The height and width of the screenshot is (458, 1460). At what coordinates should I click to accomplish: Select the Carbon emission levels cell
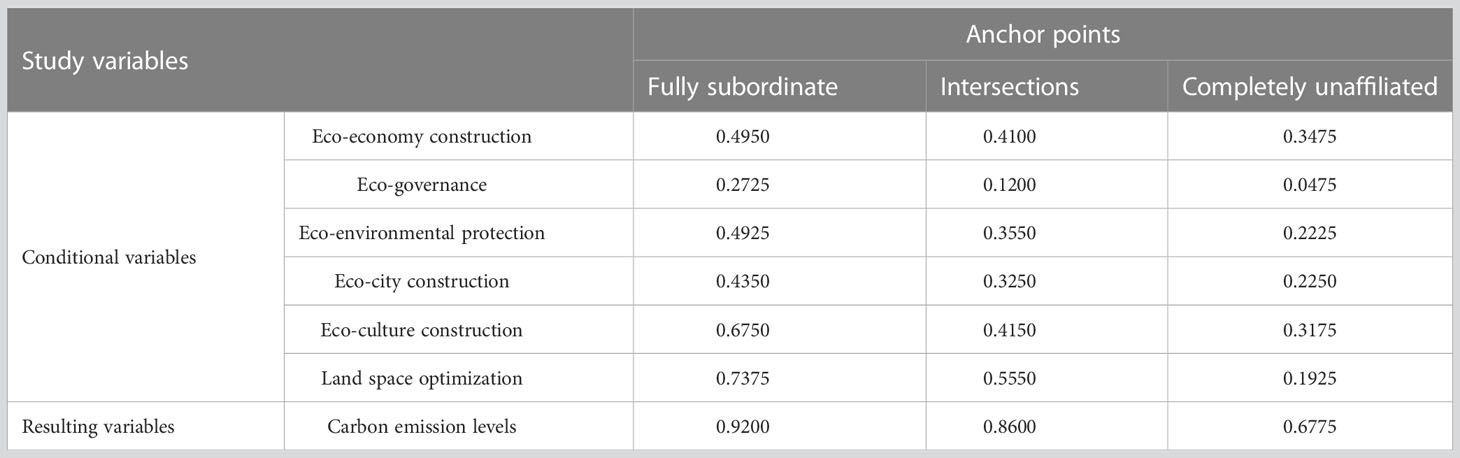click(x=422, y=427)
